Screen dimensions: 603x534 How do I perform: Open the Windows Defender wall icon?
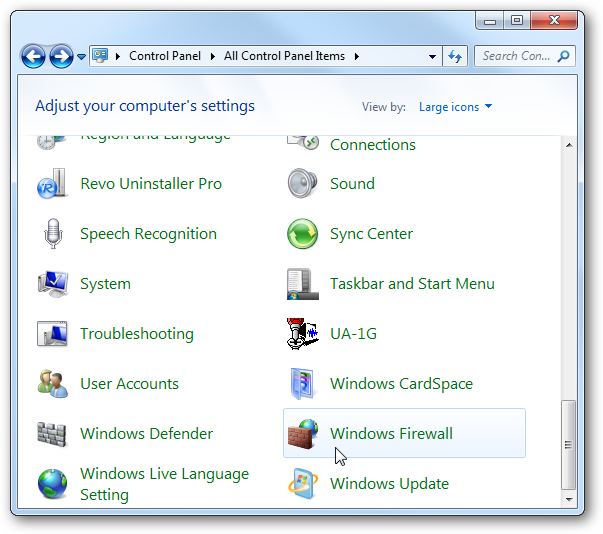point(52,434)
